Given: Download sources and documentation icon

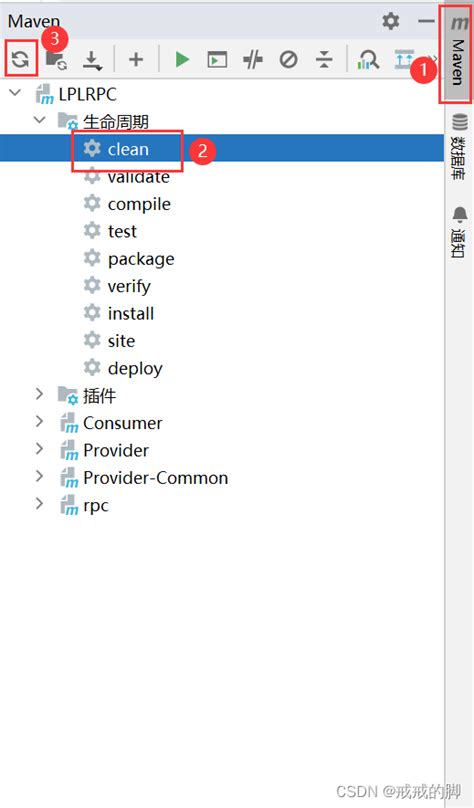Looking at the screenshot, I should click(x=92, y=60).
